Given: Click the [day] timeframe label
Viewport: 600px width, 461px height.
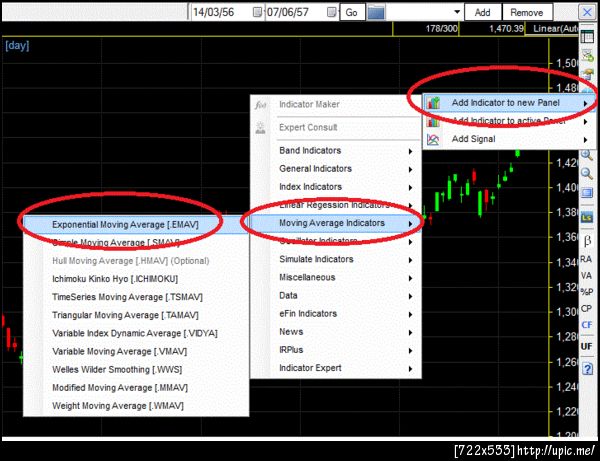Looking at the screenshot, I should point(17,46).
